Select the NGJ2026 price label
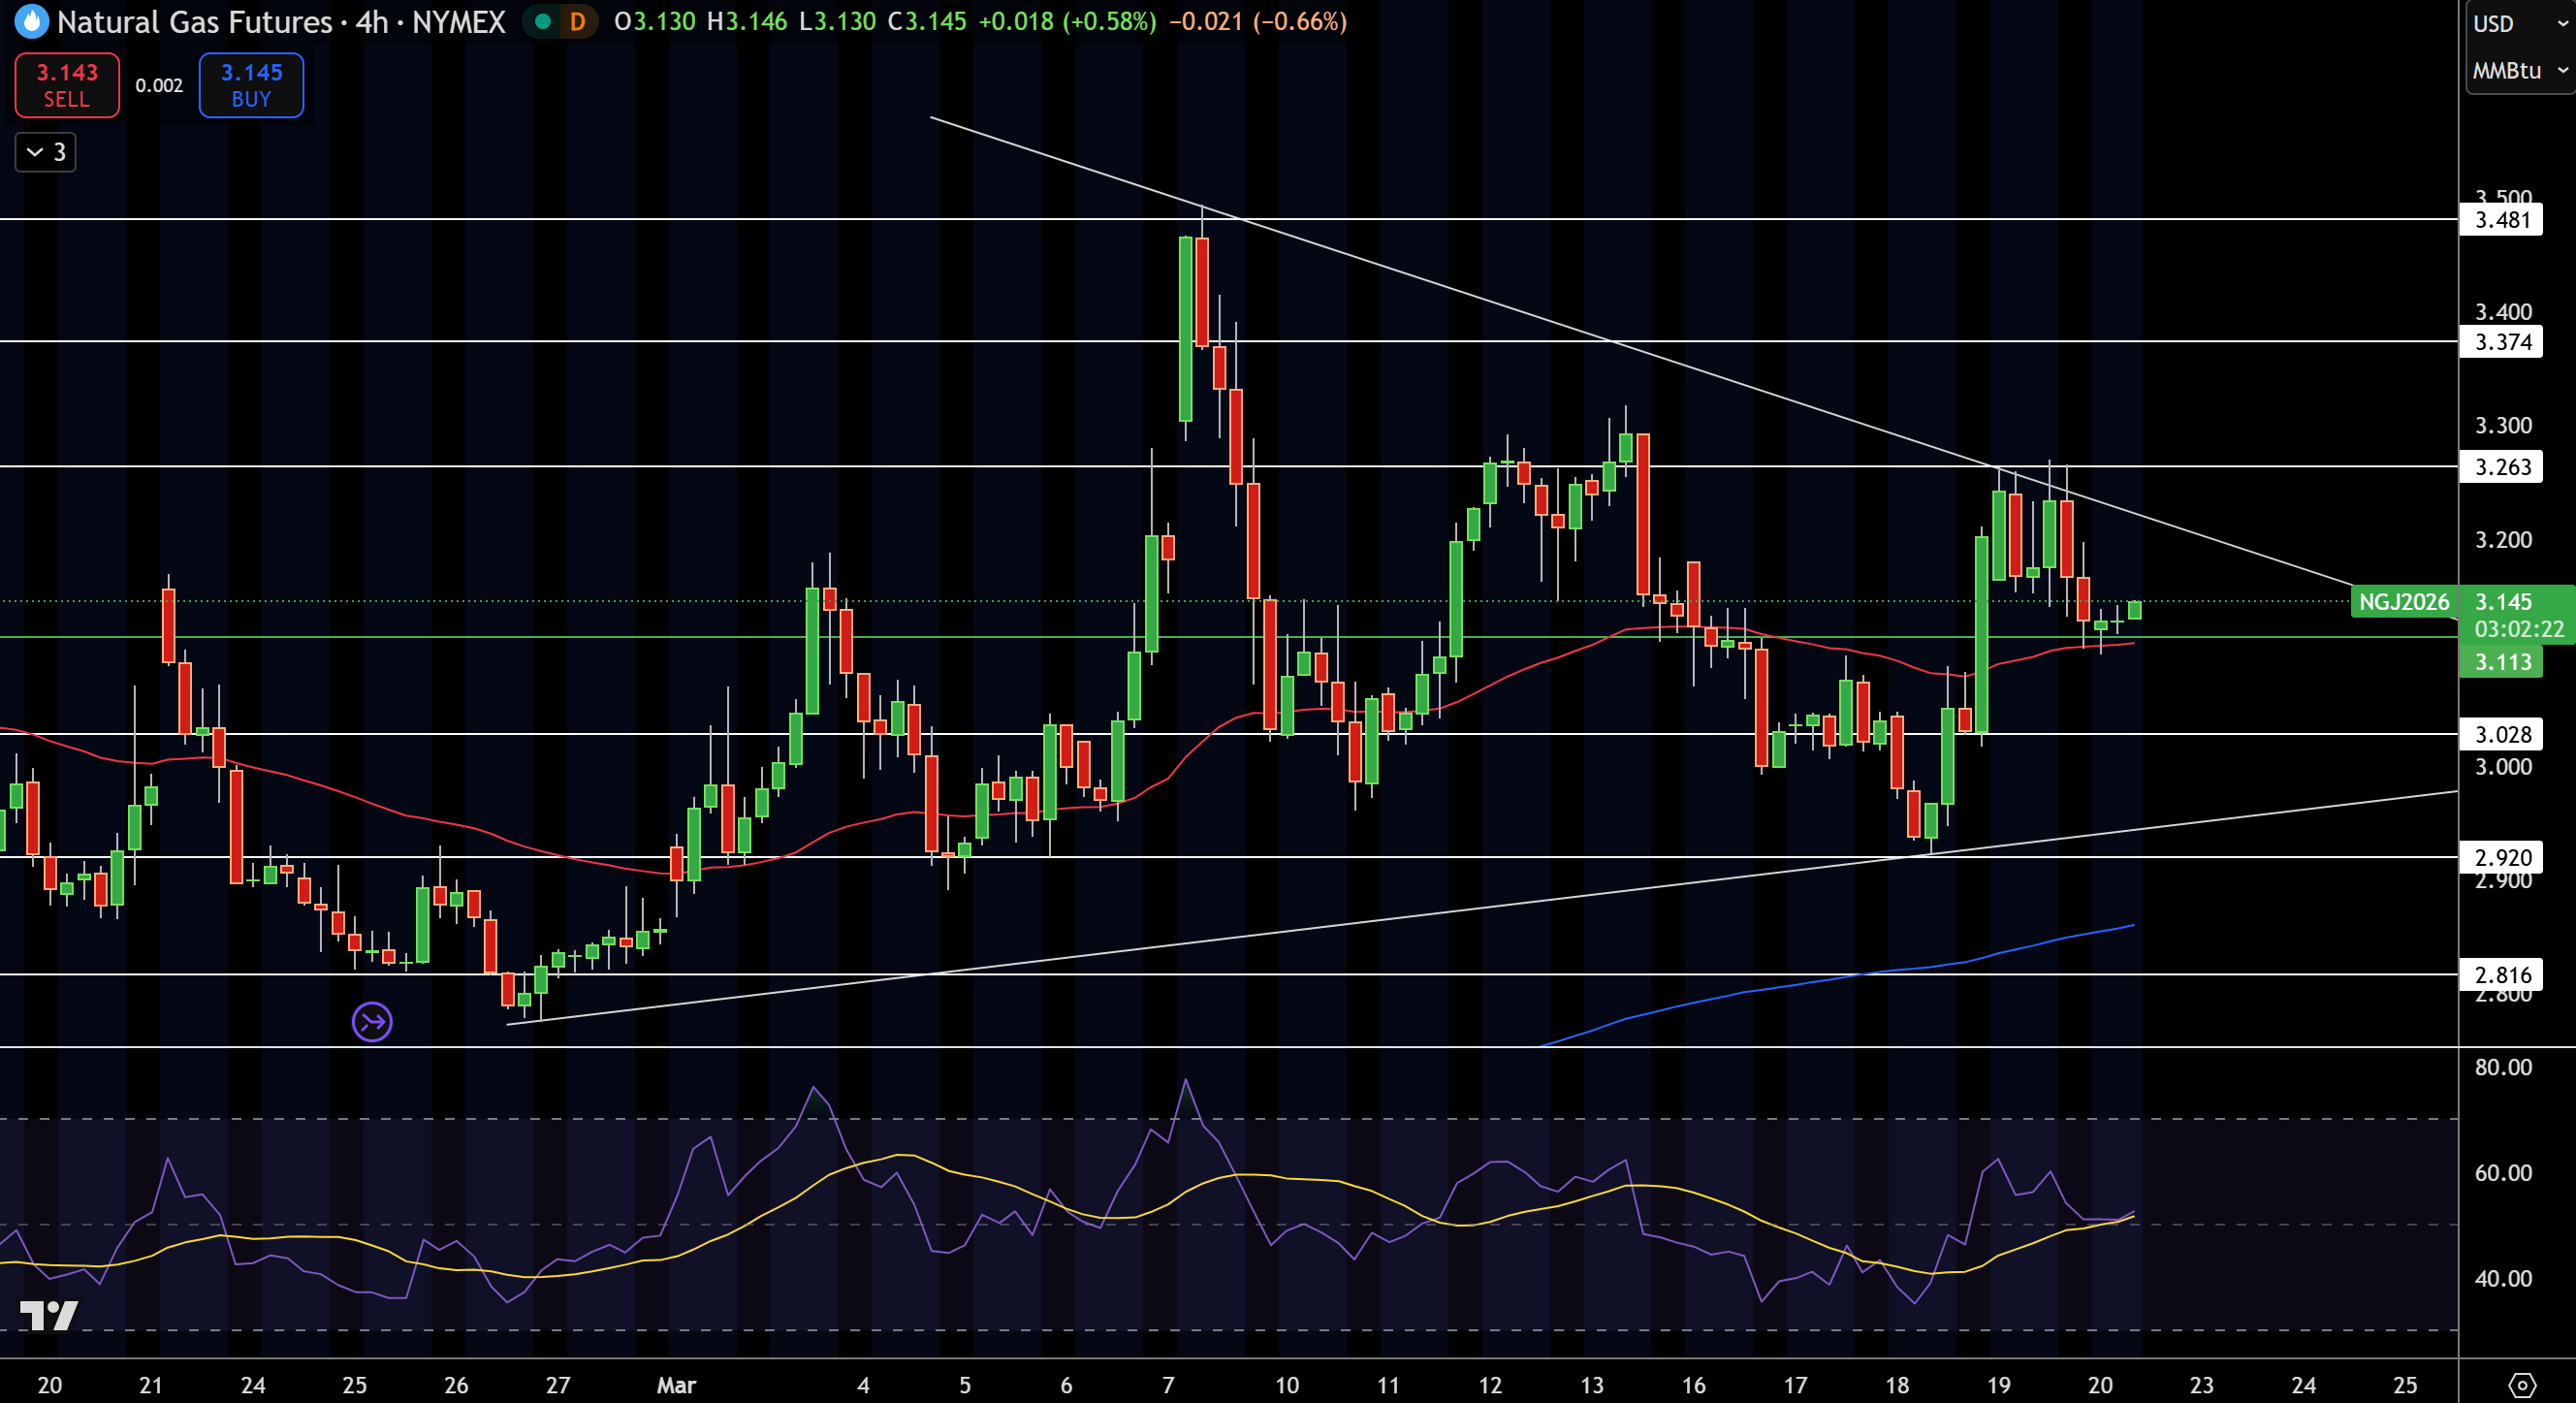 [x=2404, y=602]
